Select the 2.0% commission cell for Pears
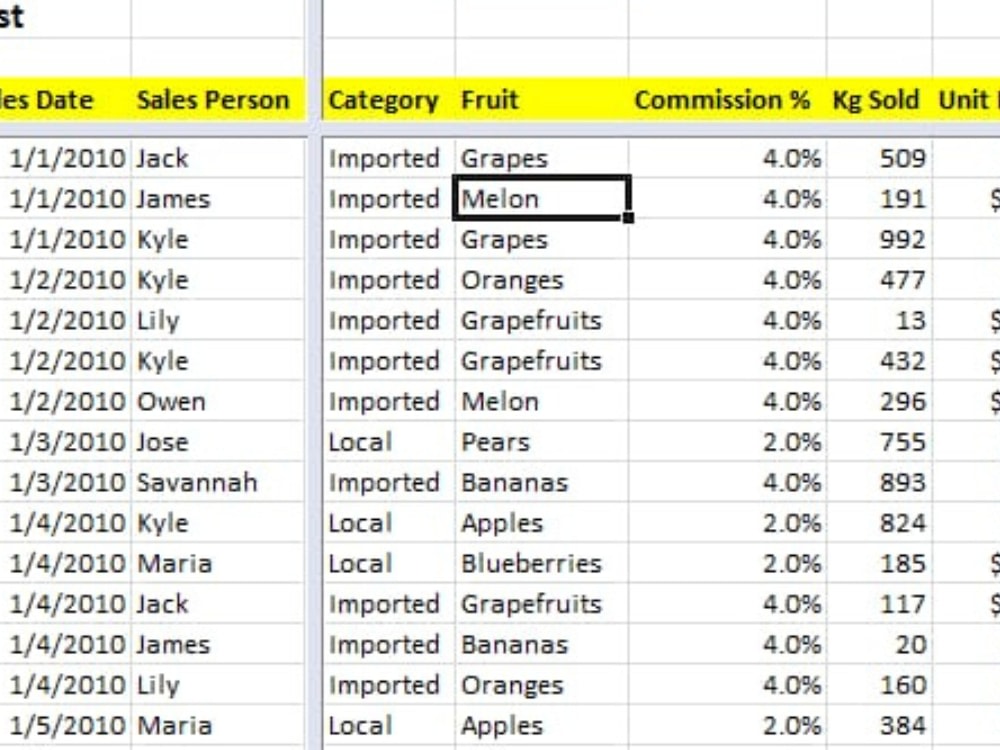Viewport: 1000px width, 750px height. 728,442
